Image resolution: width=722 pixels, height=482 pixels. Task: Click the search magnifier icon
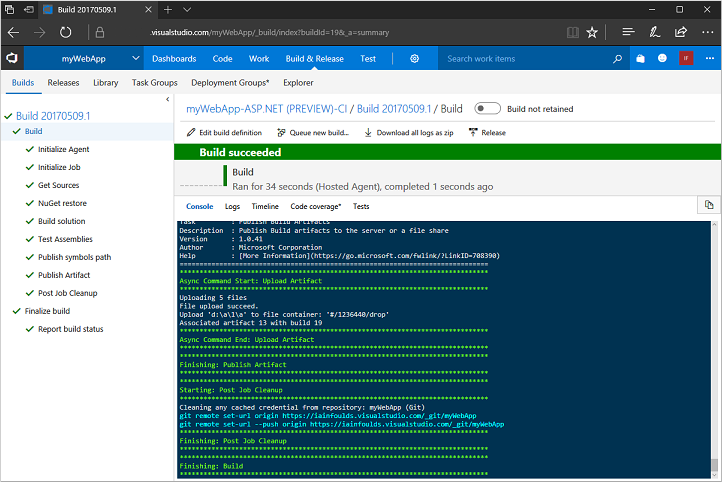point(617,58)
